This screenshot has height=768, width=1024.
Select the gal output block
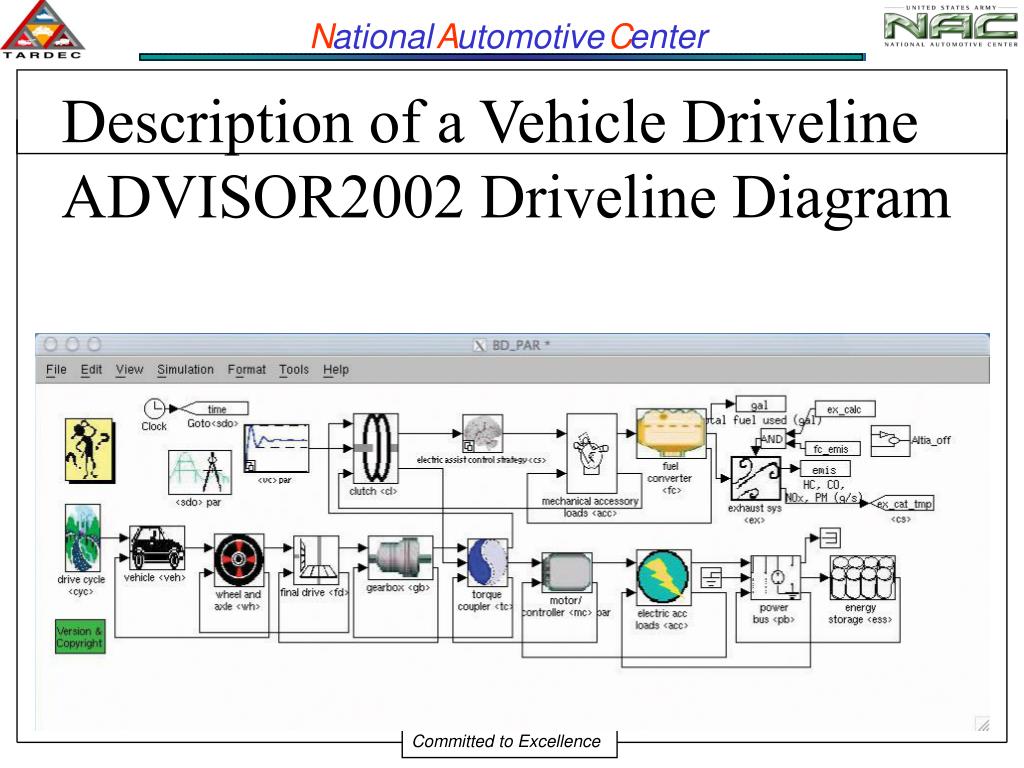click(760, 404)
